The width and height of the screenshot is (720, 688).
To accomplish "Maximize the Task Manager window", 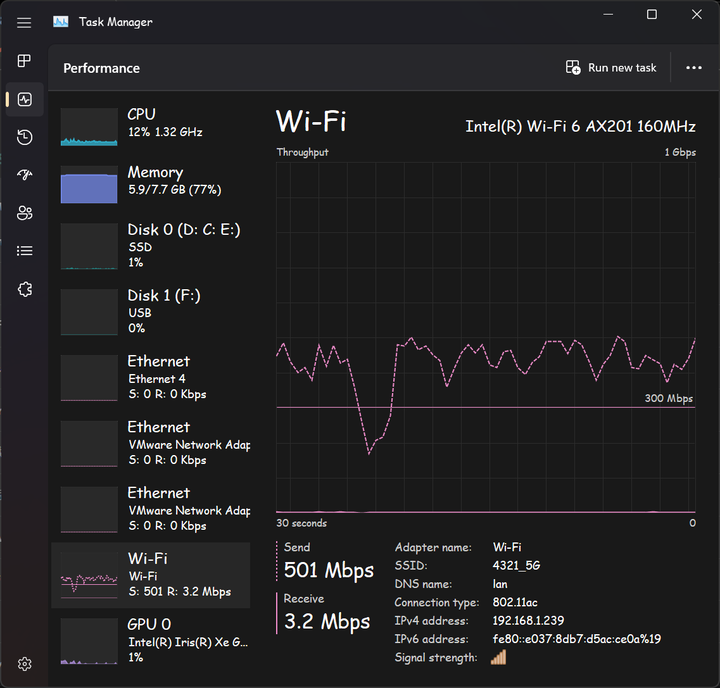I will 652,15.
